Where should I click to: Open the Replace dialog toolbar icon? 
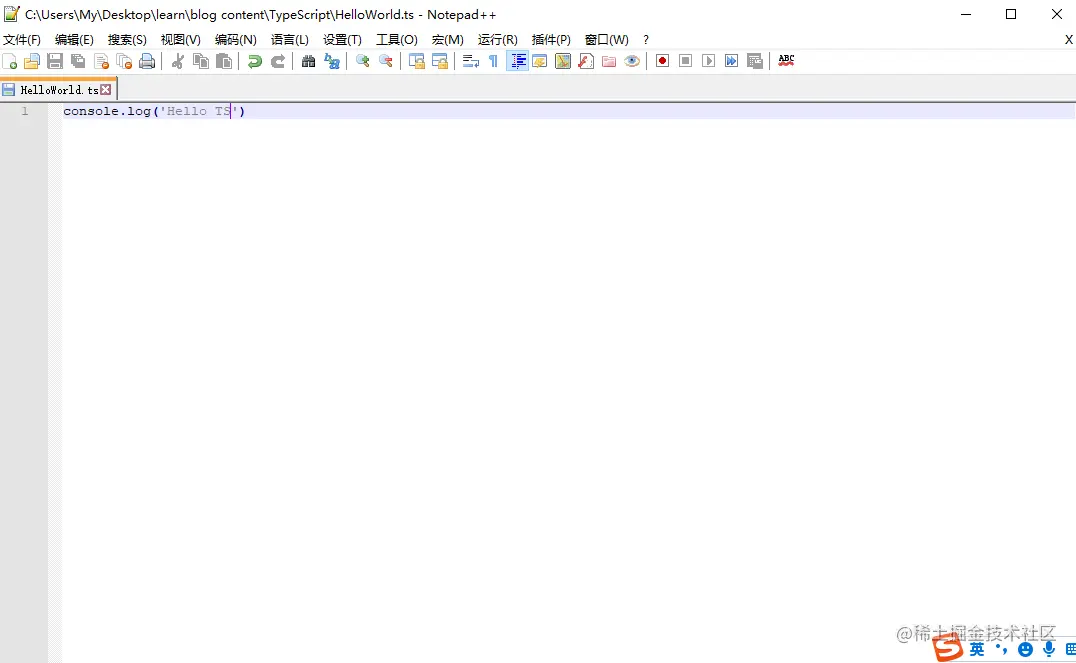click(x=332, y=61)
